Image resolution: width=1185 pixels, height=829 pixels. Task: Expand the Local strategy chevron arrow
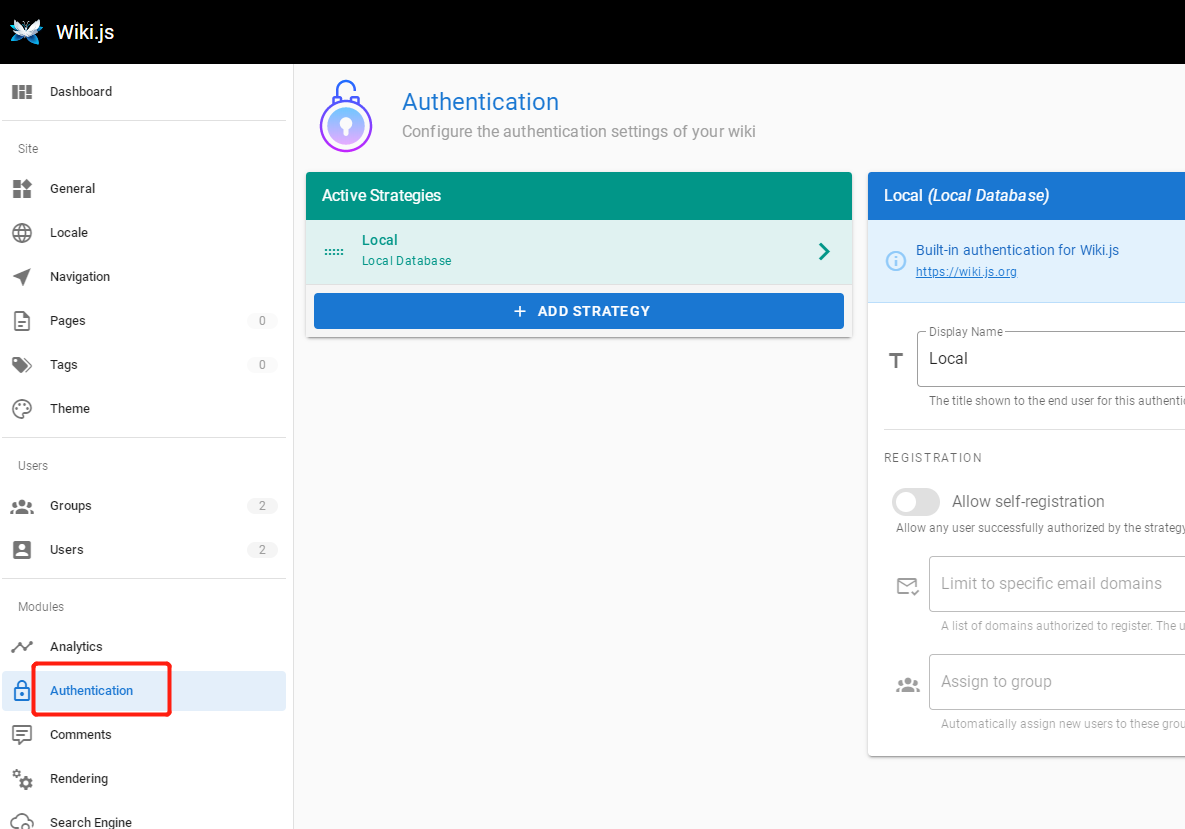pyautogui.click(x=824, y=252)
